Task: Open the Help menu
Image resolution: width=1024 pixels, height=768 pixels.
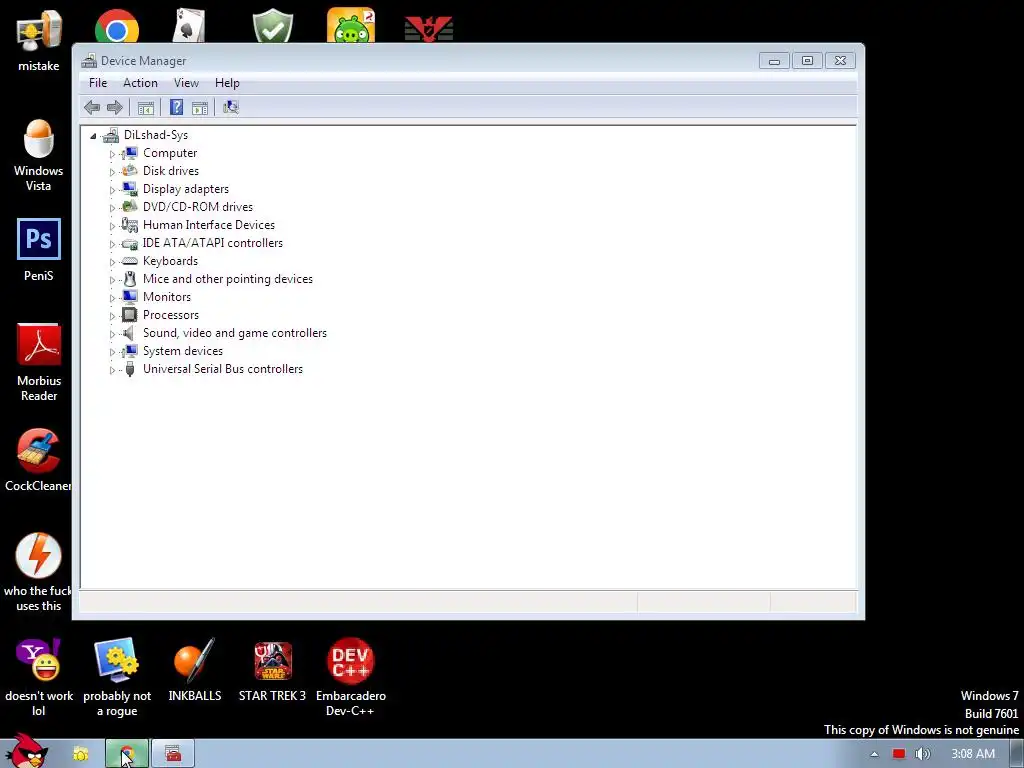Action: [227, 83]
